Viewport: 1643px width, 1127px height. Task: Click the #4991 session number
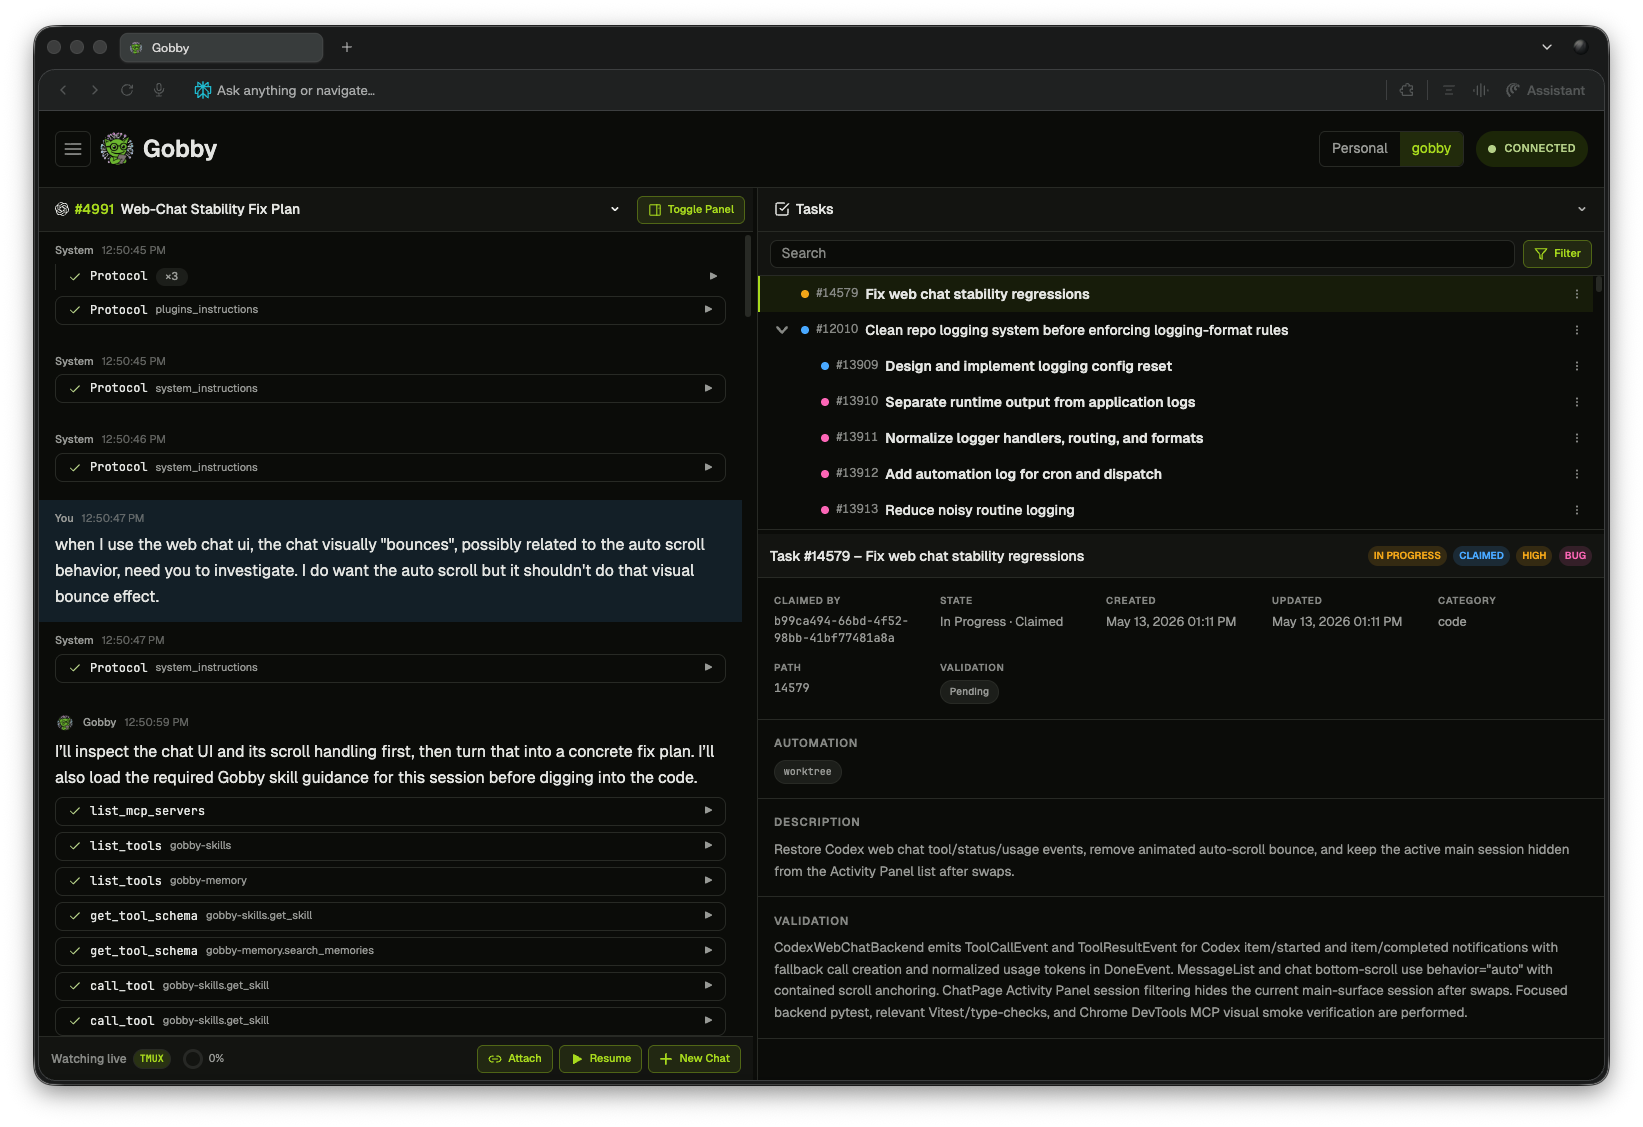click(94, 209)
